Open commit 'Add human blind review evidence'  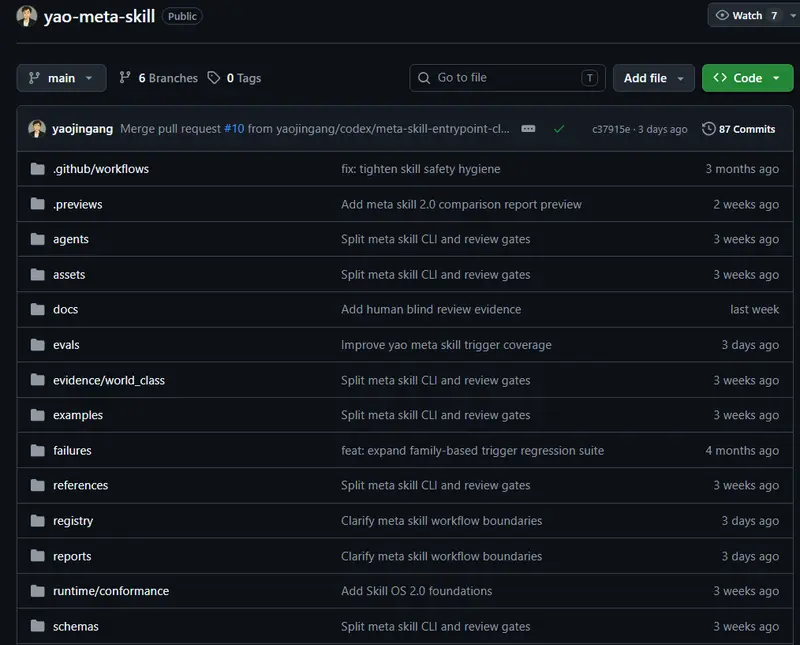pyautogui.click(x=431, y=309)
